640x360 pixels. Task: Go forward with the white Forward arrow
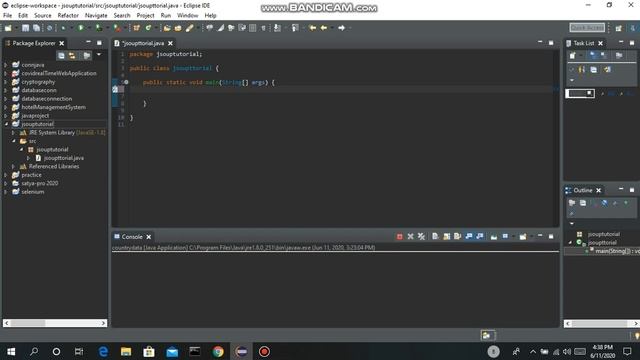(342, 28)
